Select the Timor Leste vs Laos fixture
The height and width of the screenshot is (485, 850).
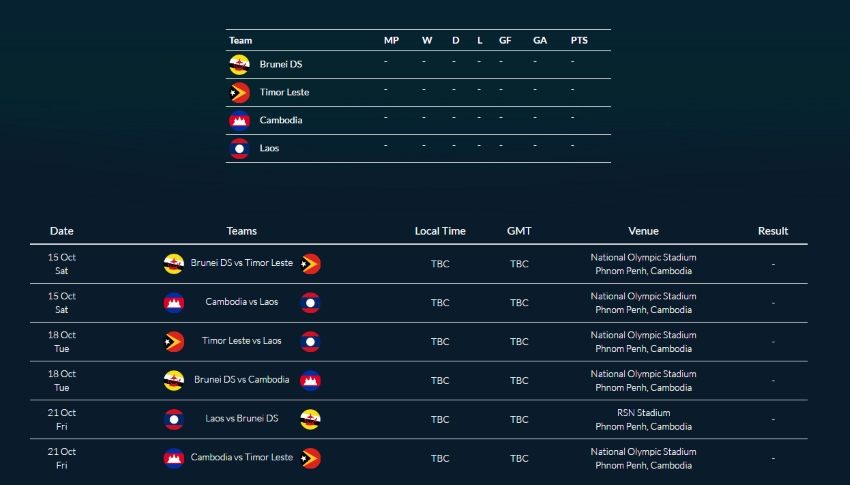coord(242,341)
